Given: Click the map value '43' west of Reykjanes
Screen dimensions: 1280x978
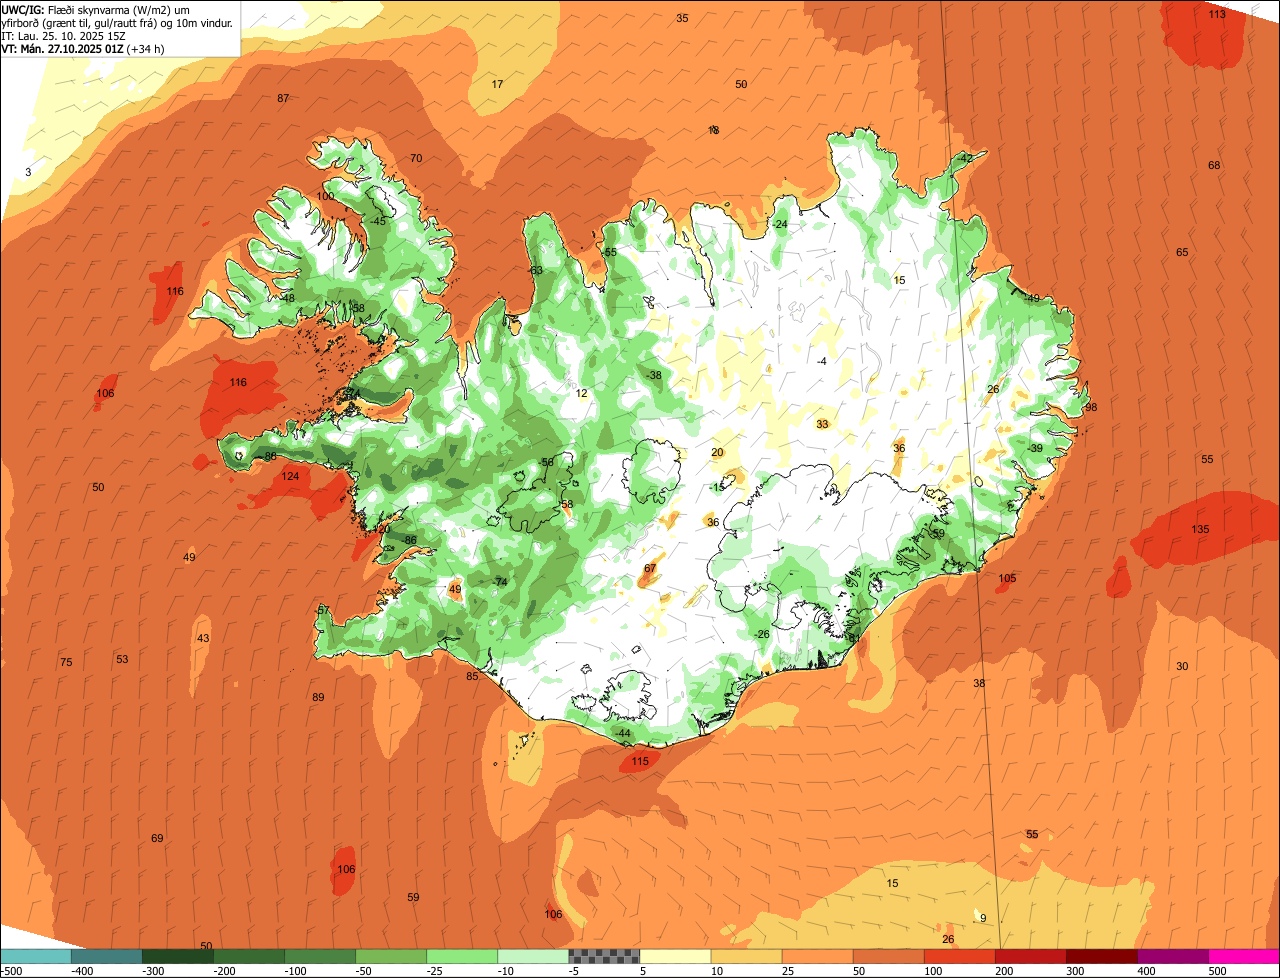Looking at the screenshot, I should click(x=203, y=638).
